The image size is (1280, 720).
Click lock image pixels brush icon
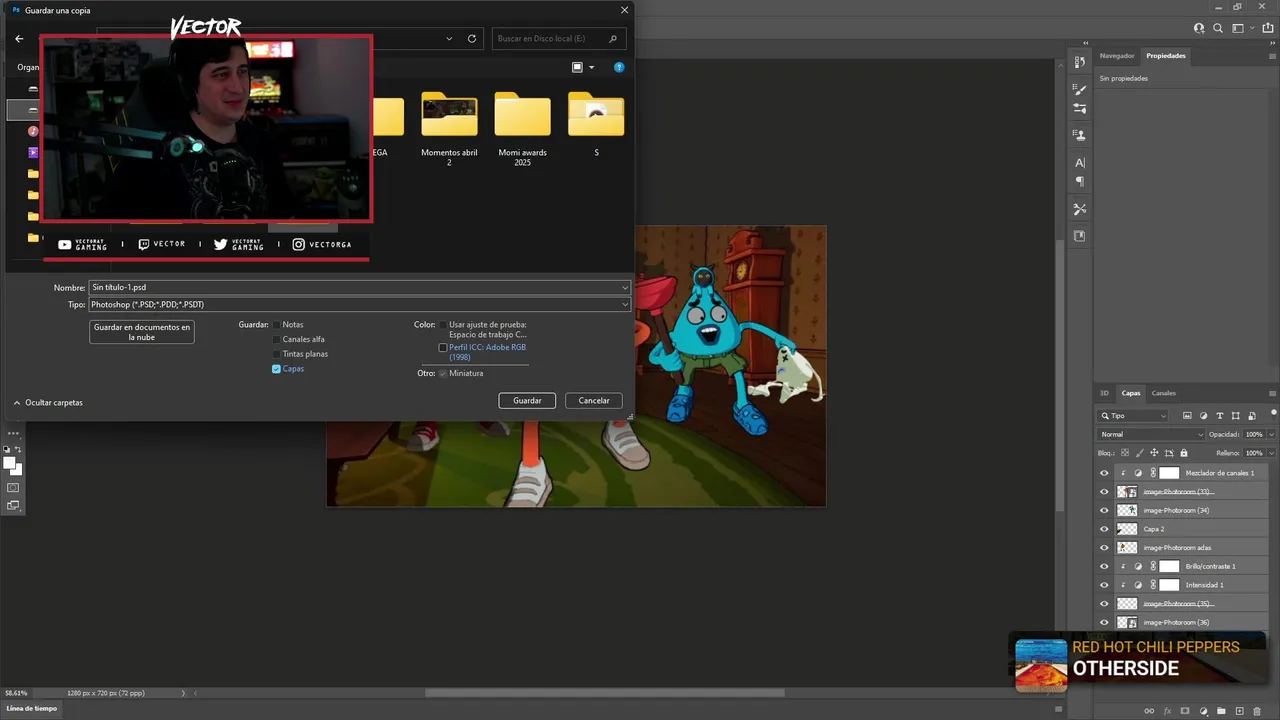[x=1140, y=453]
